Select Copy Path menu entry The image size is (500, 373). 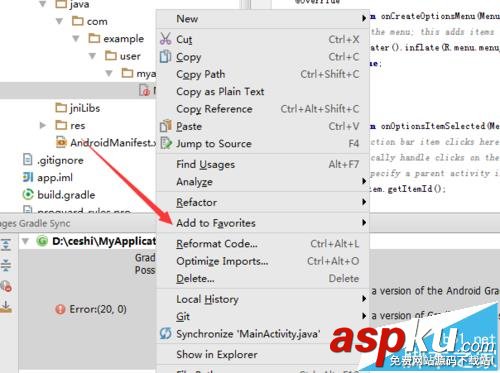coord(263,74)
